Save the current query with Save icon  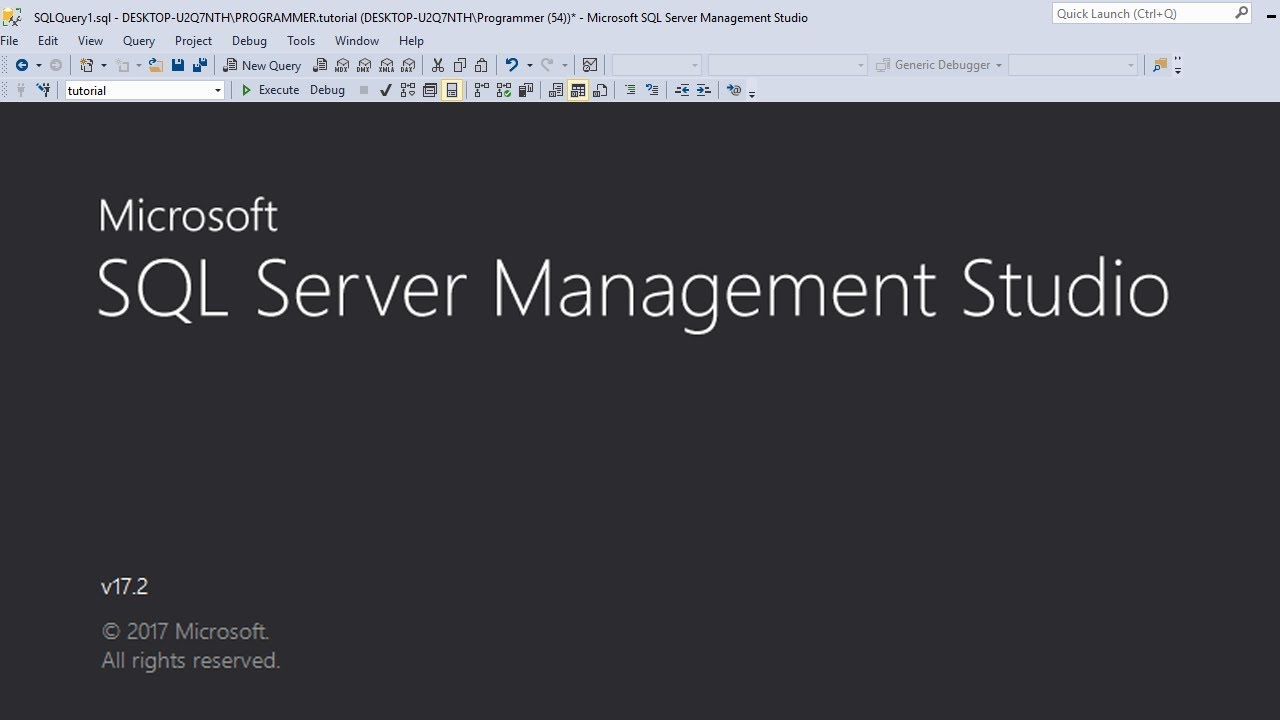(x=178, y=65)
